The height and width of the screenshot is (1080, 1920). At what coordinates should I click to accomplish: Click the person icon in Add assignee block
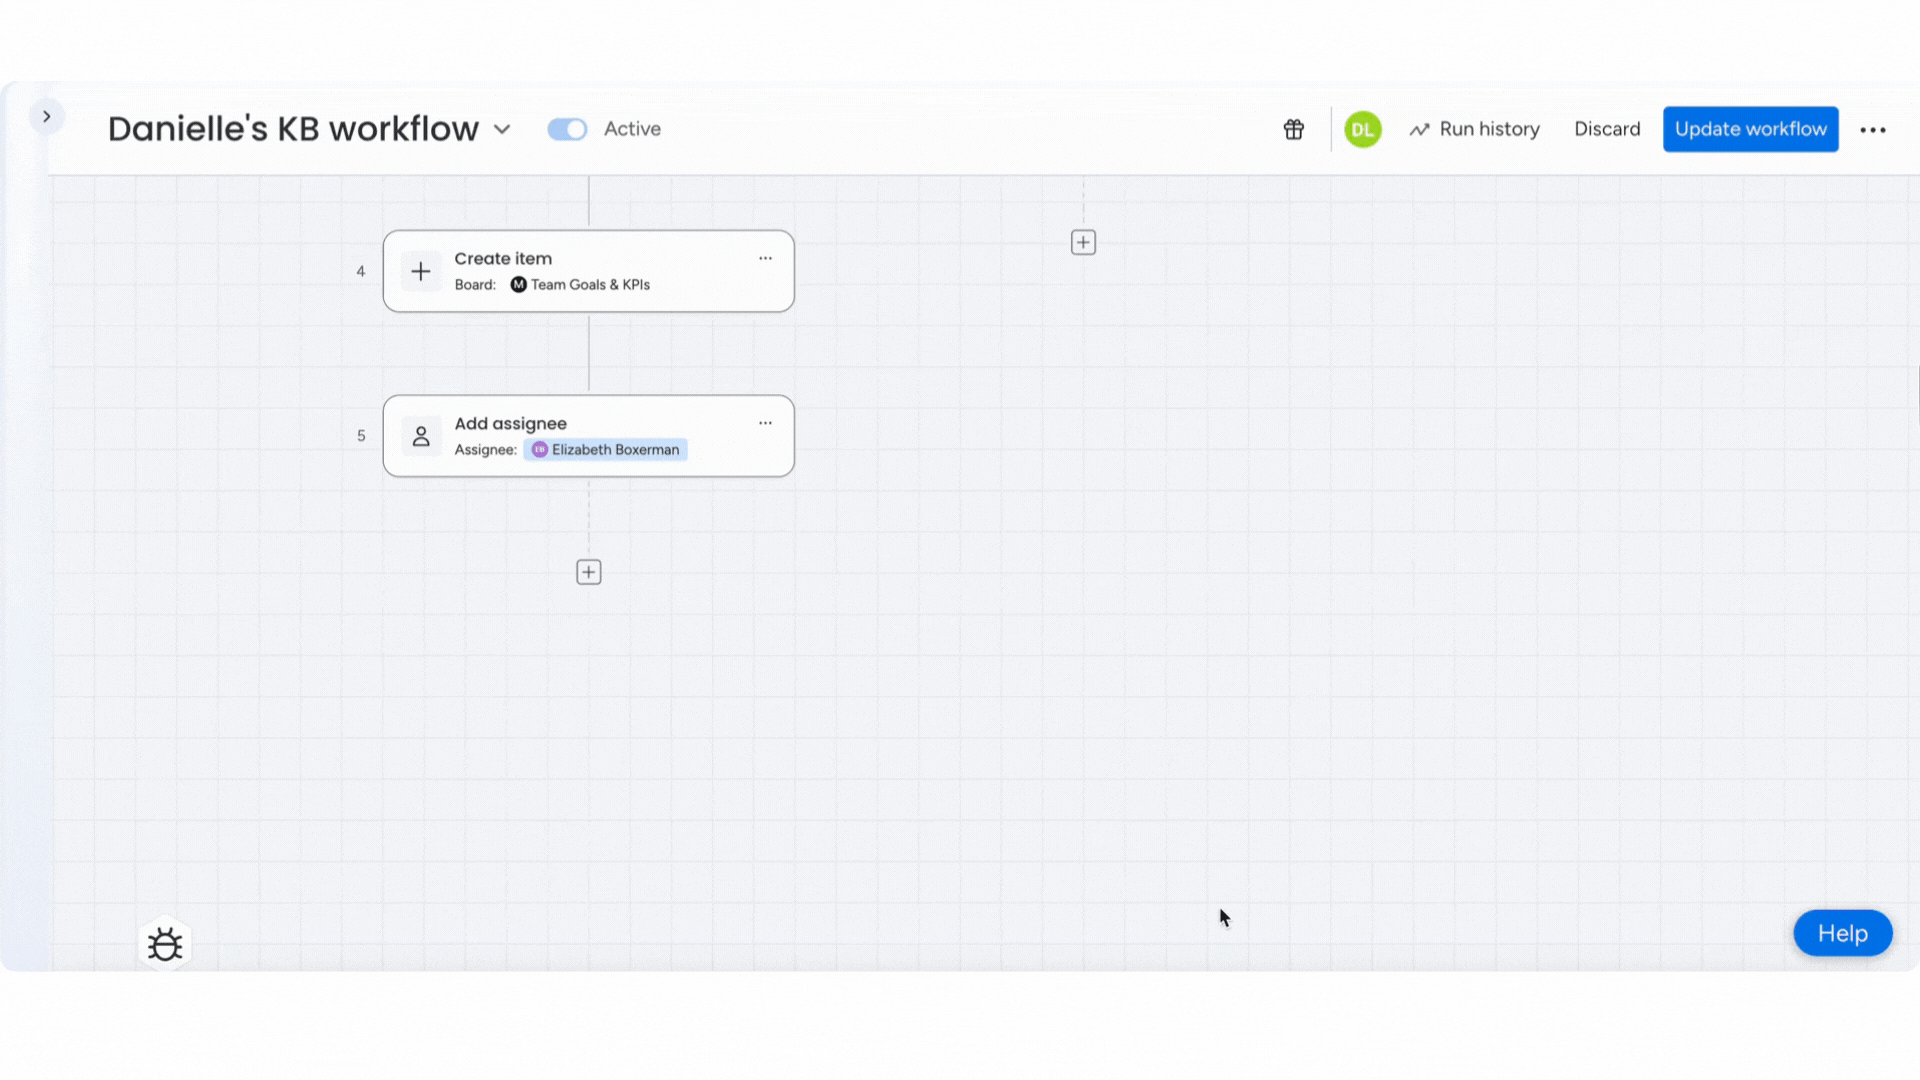point(421,436)
